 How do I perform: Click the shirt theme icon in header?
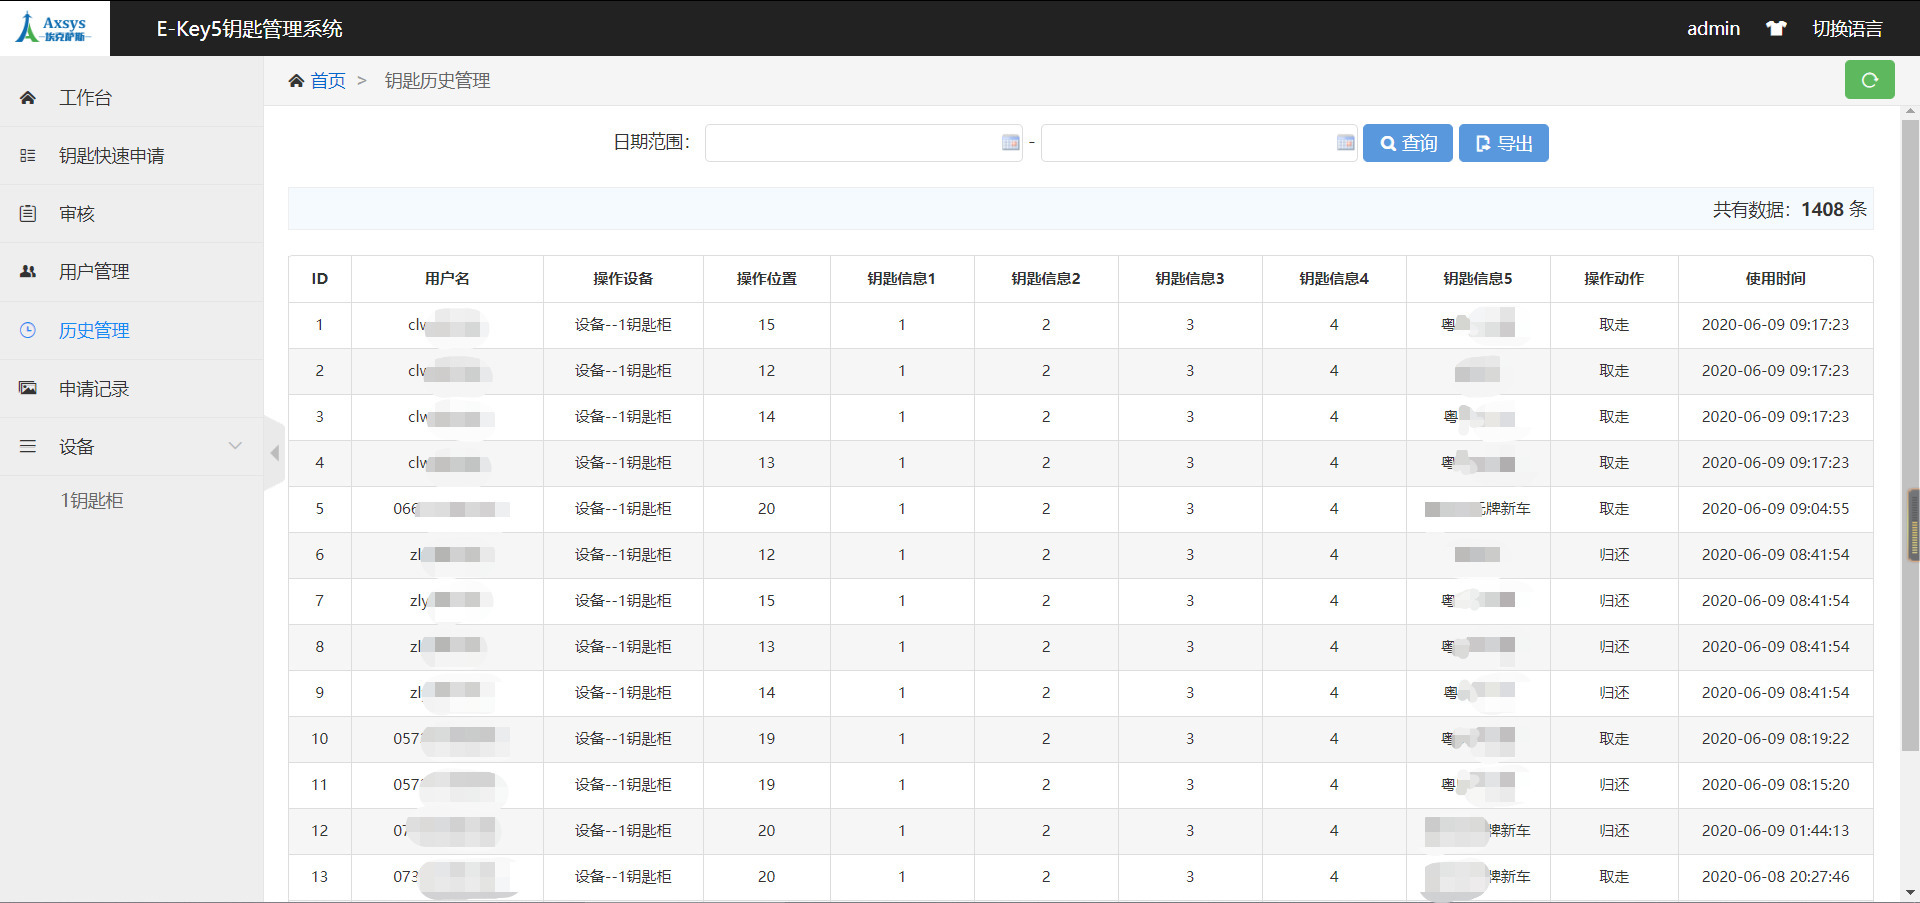(1776, 29)
